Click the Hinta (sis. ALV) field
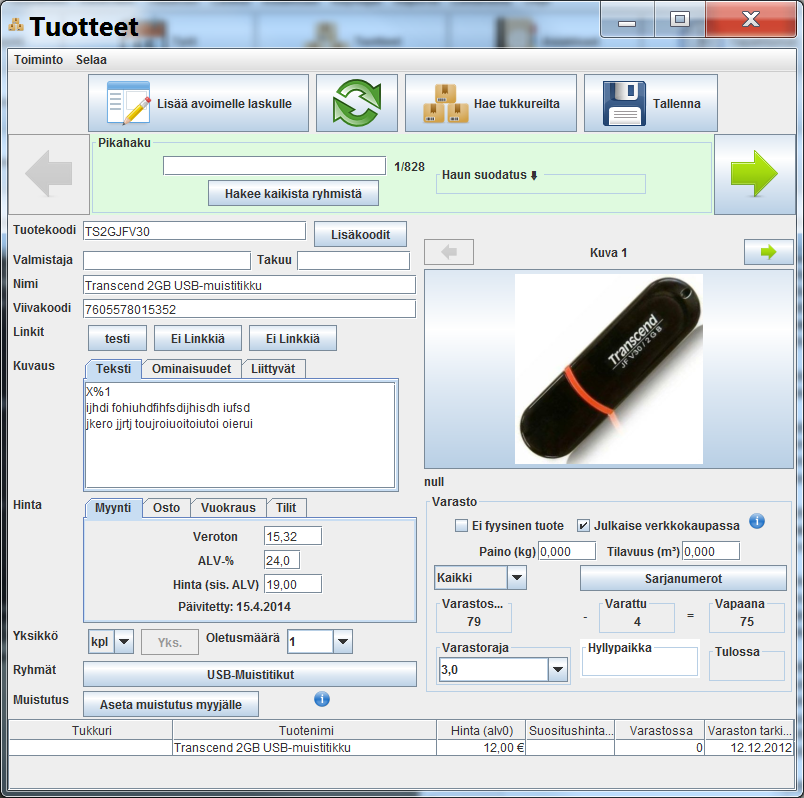This screenshot has width=804, height=798. point(293,584)
